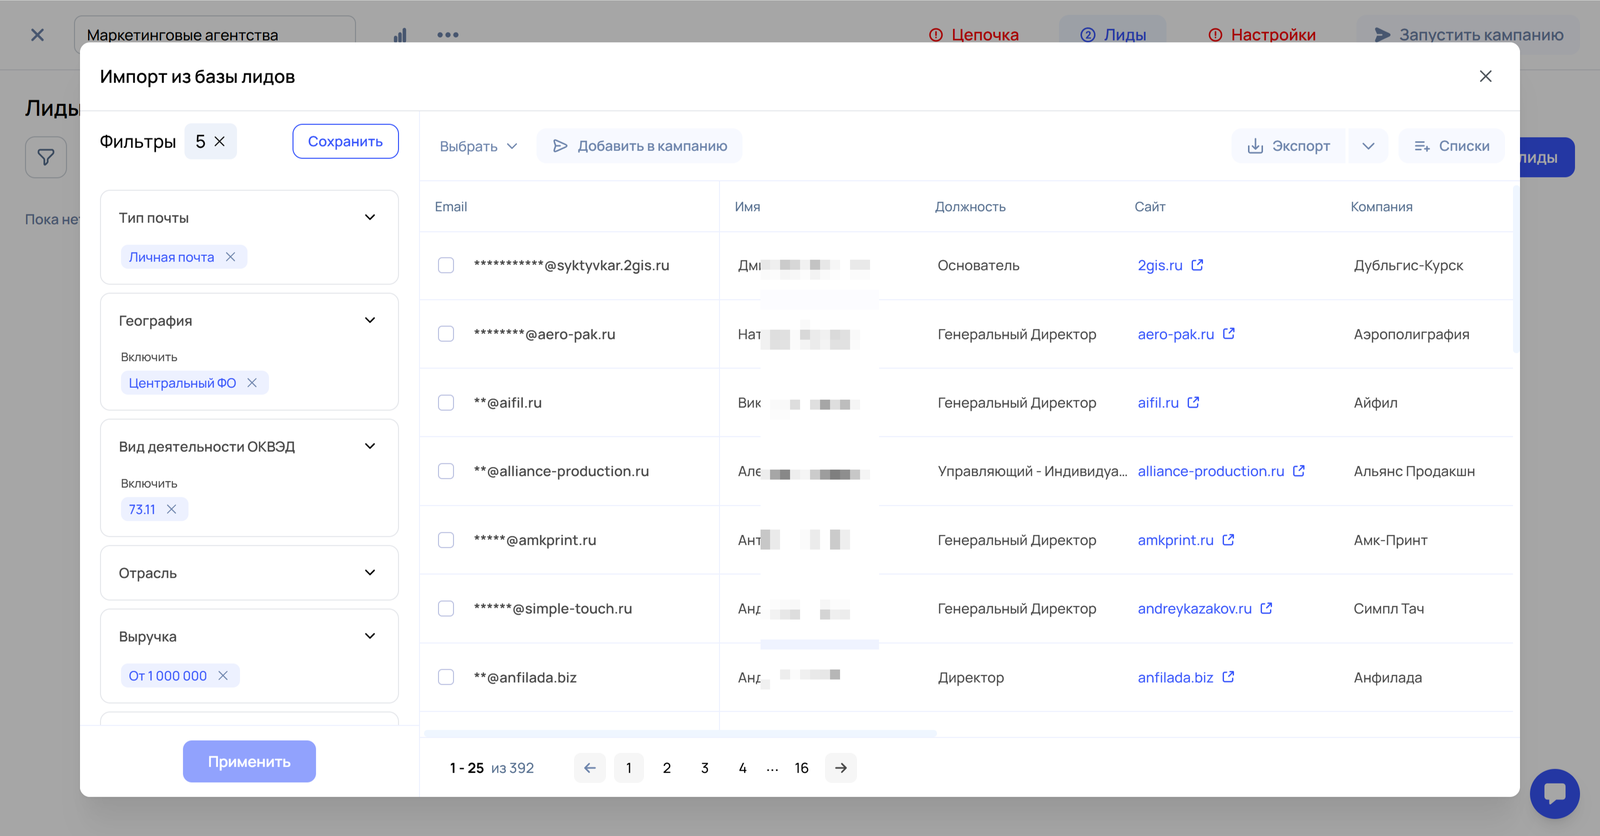Tick checkbox for syktyvkar.2gis.ru lead
1600x836 pixels.
tap(446, 265)
